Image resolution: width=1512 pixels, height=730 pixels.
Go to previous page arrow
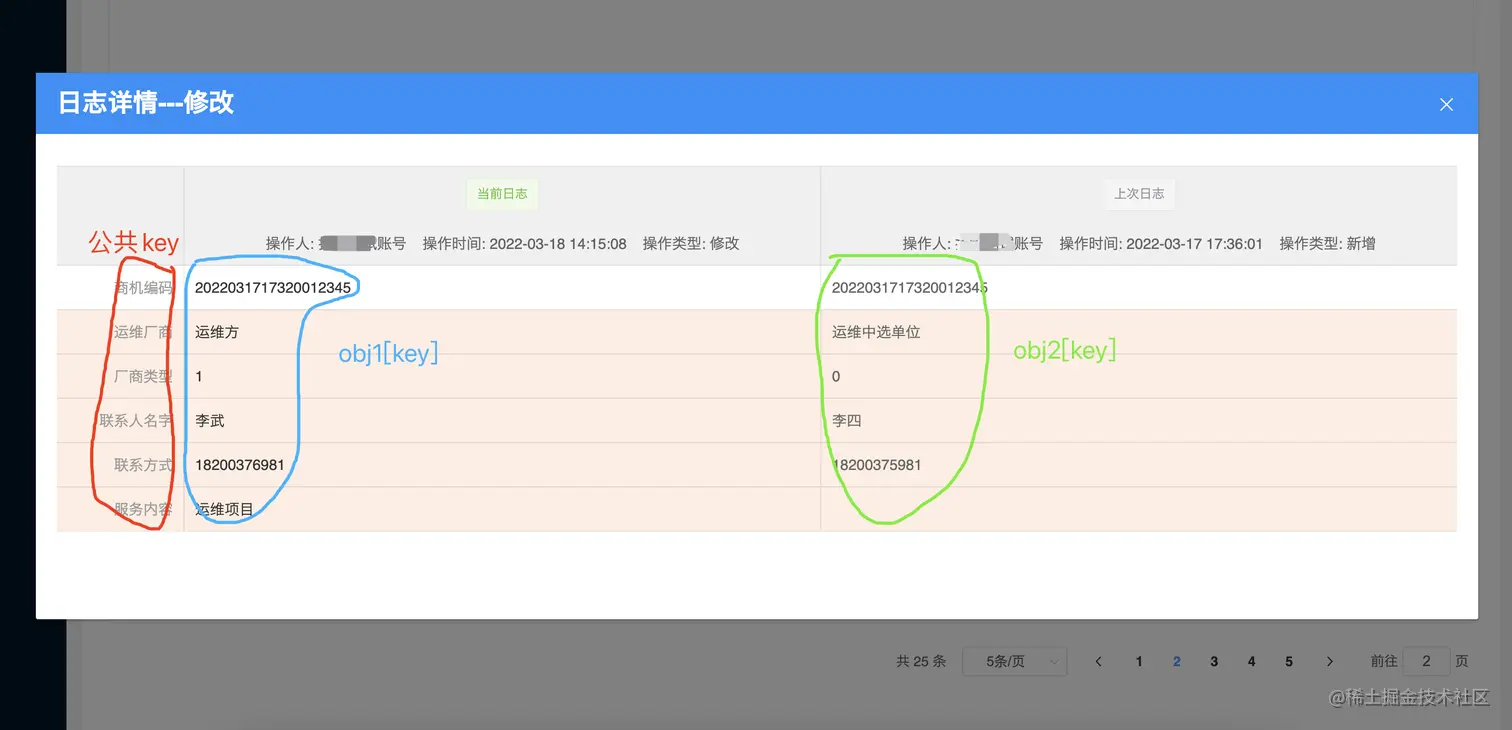1099,661
